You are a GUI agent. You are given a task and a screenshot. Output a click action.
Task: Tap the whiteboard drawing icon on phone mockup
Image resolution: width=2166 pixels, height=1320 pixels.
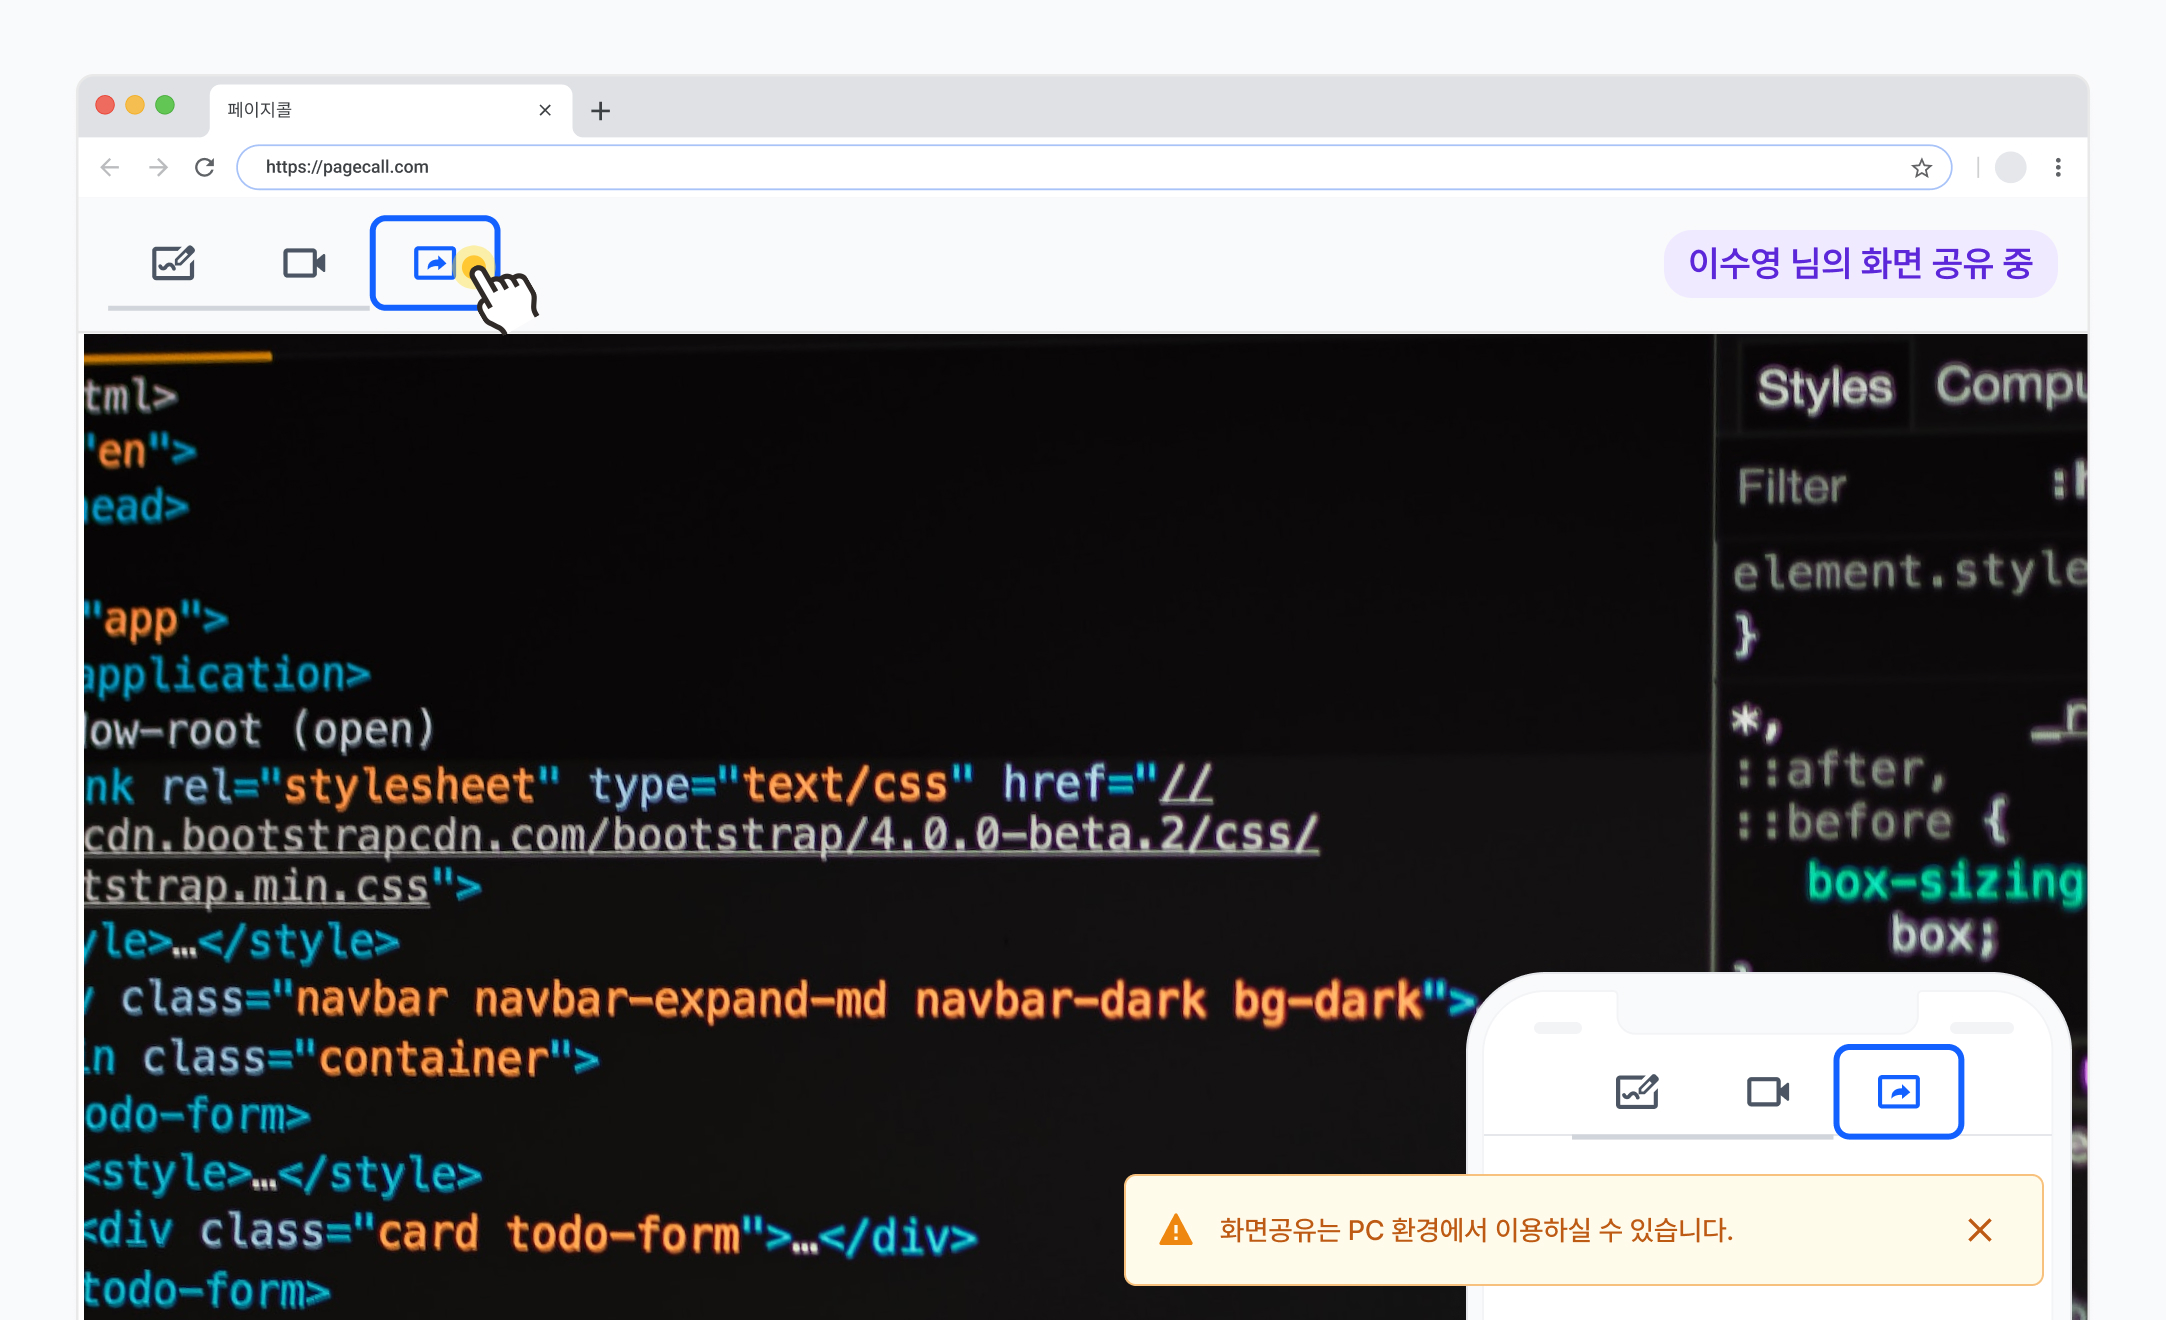(1637, 1091)
